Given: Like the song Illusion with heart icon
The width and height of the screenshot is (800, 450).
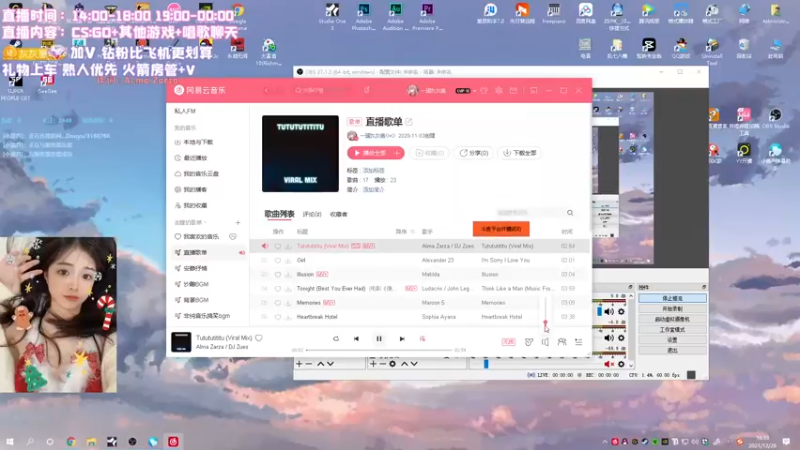Looking at the screenshot, I should pos(278,274).
